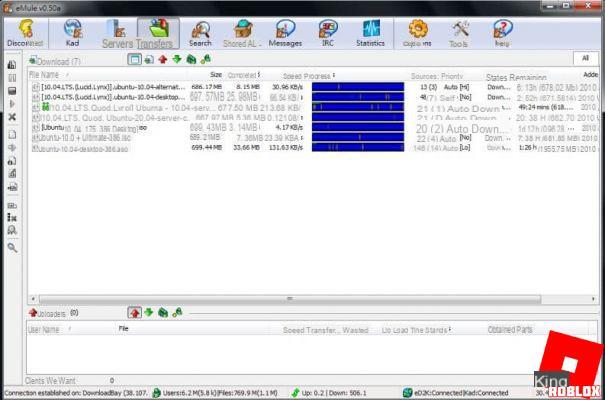Sort uploads by Obtained Parts column
This screenshot has height=400, width=605.
pyautogui.click(x=510, y=329)
